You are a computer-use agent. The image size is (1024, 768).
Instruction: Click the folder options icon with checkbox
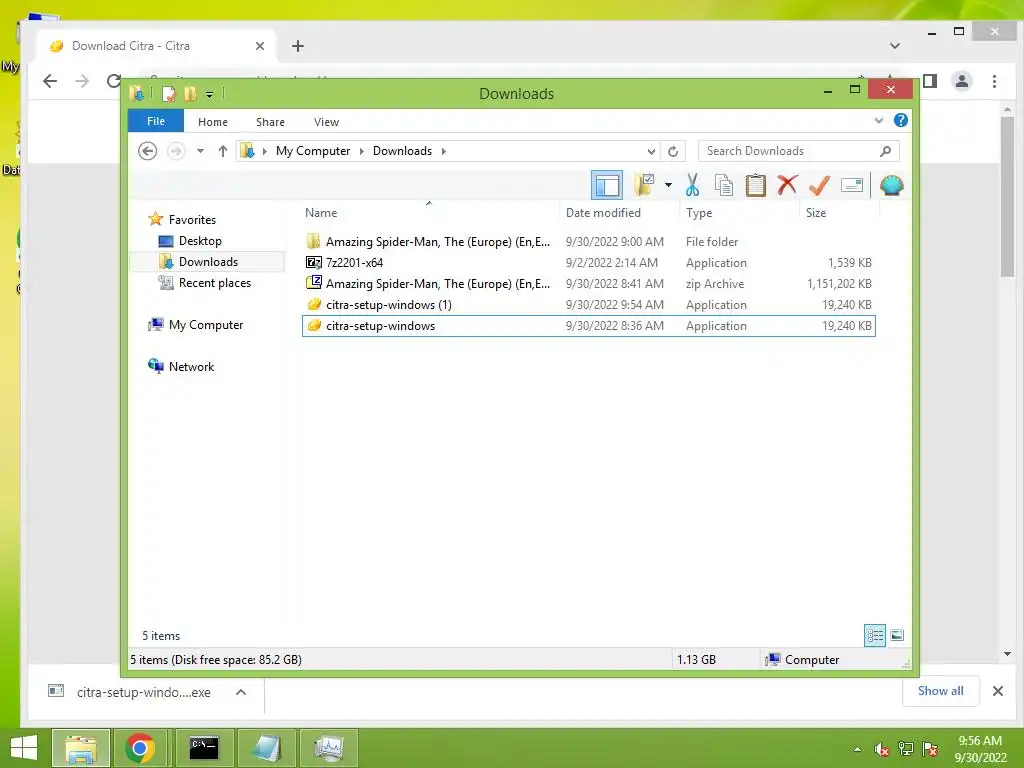tap(644, 185)
